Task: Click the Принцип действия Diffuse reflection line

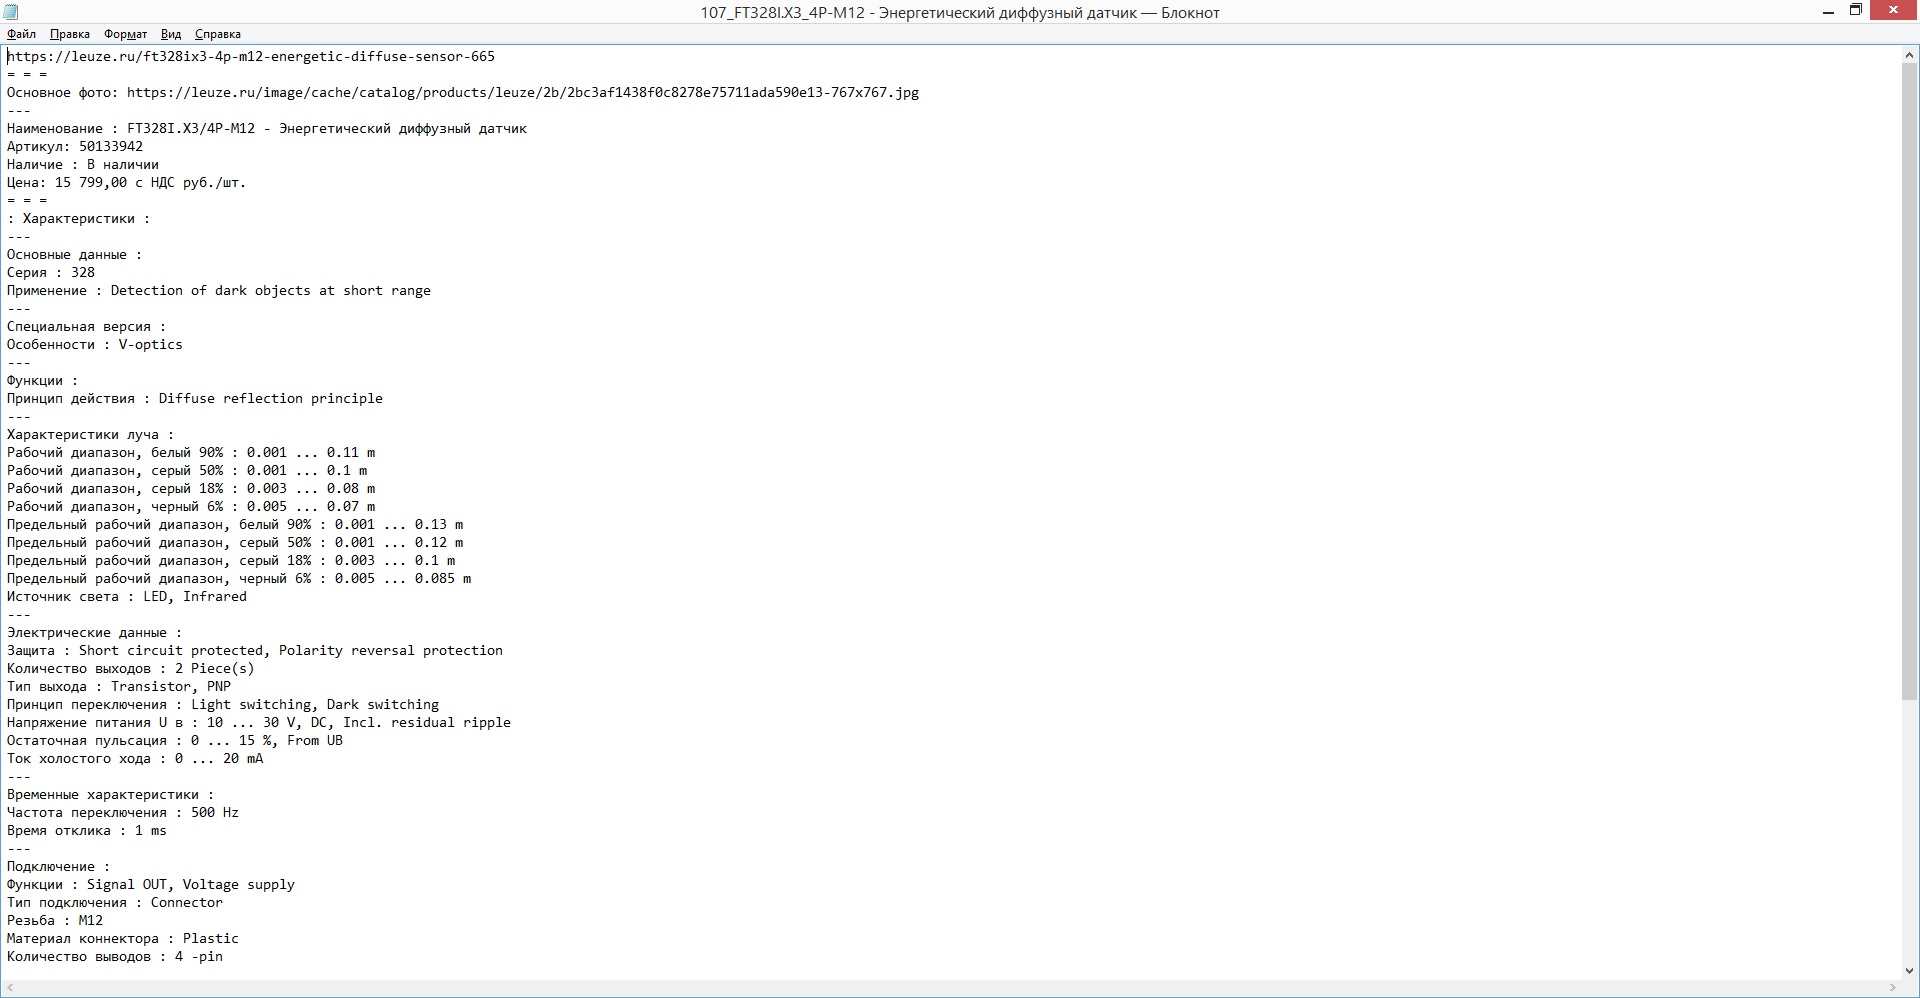Action: click(x=195, y=398)
